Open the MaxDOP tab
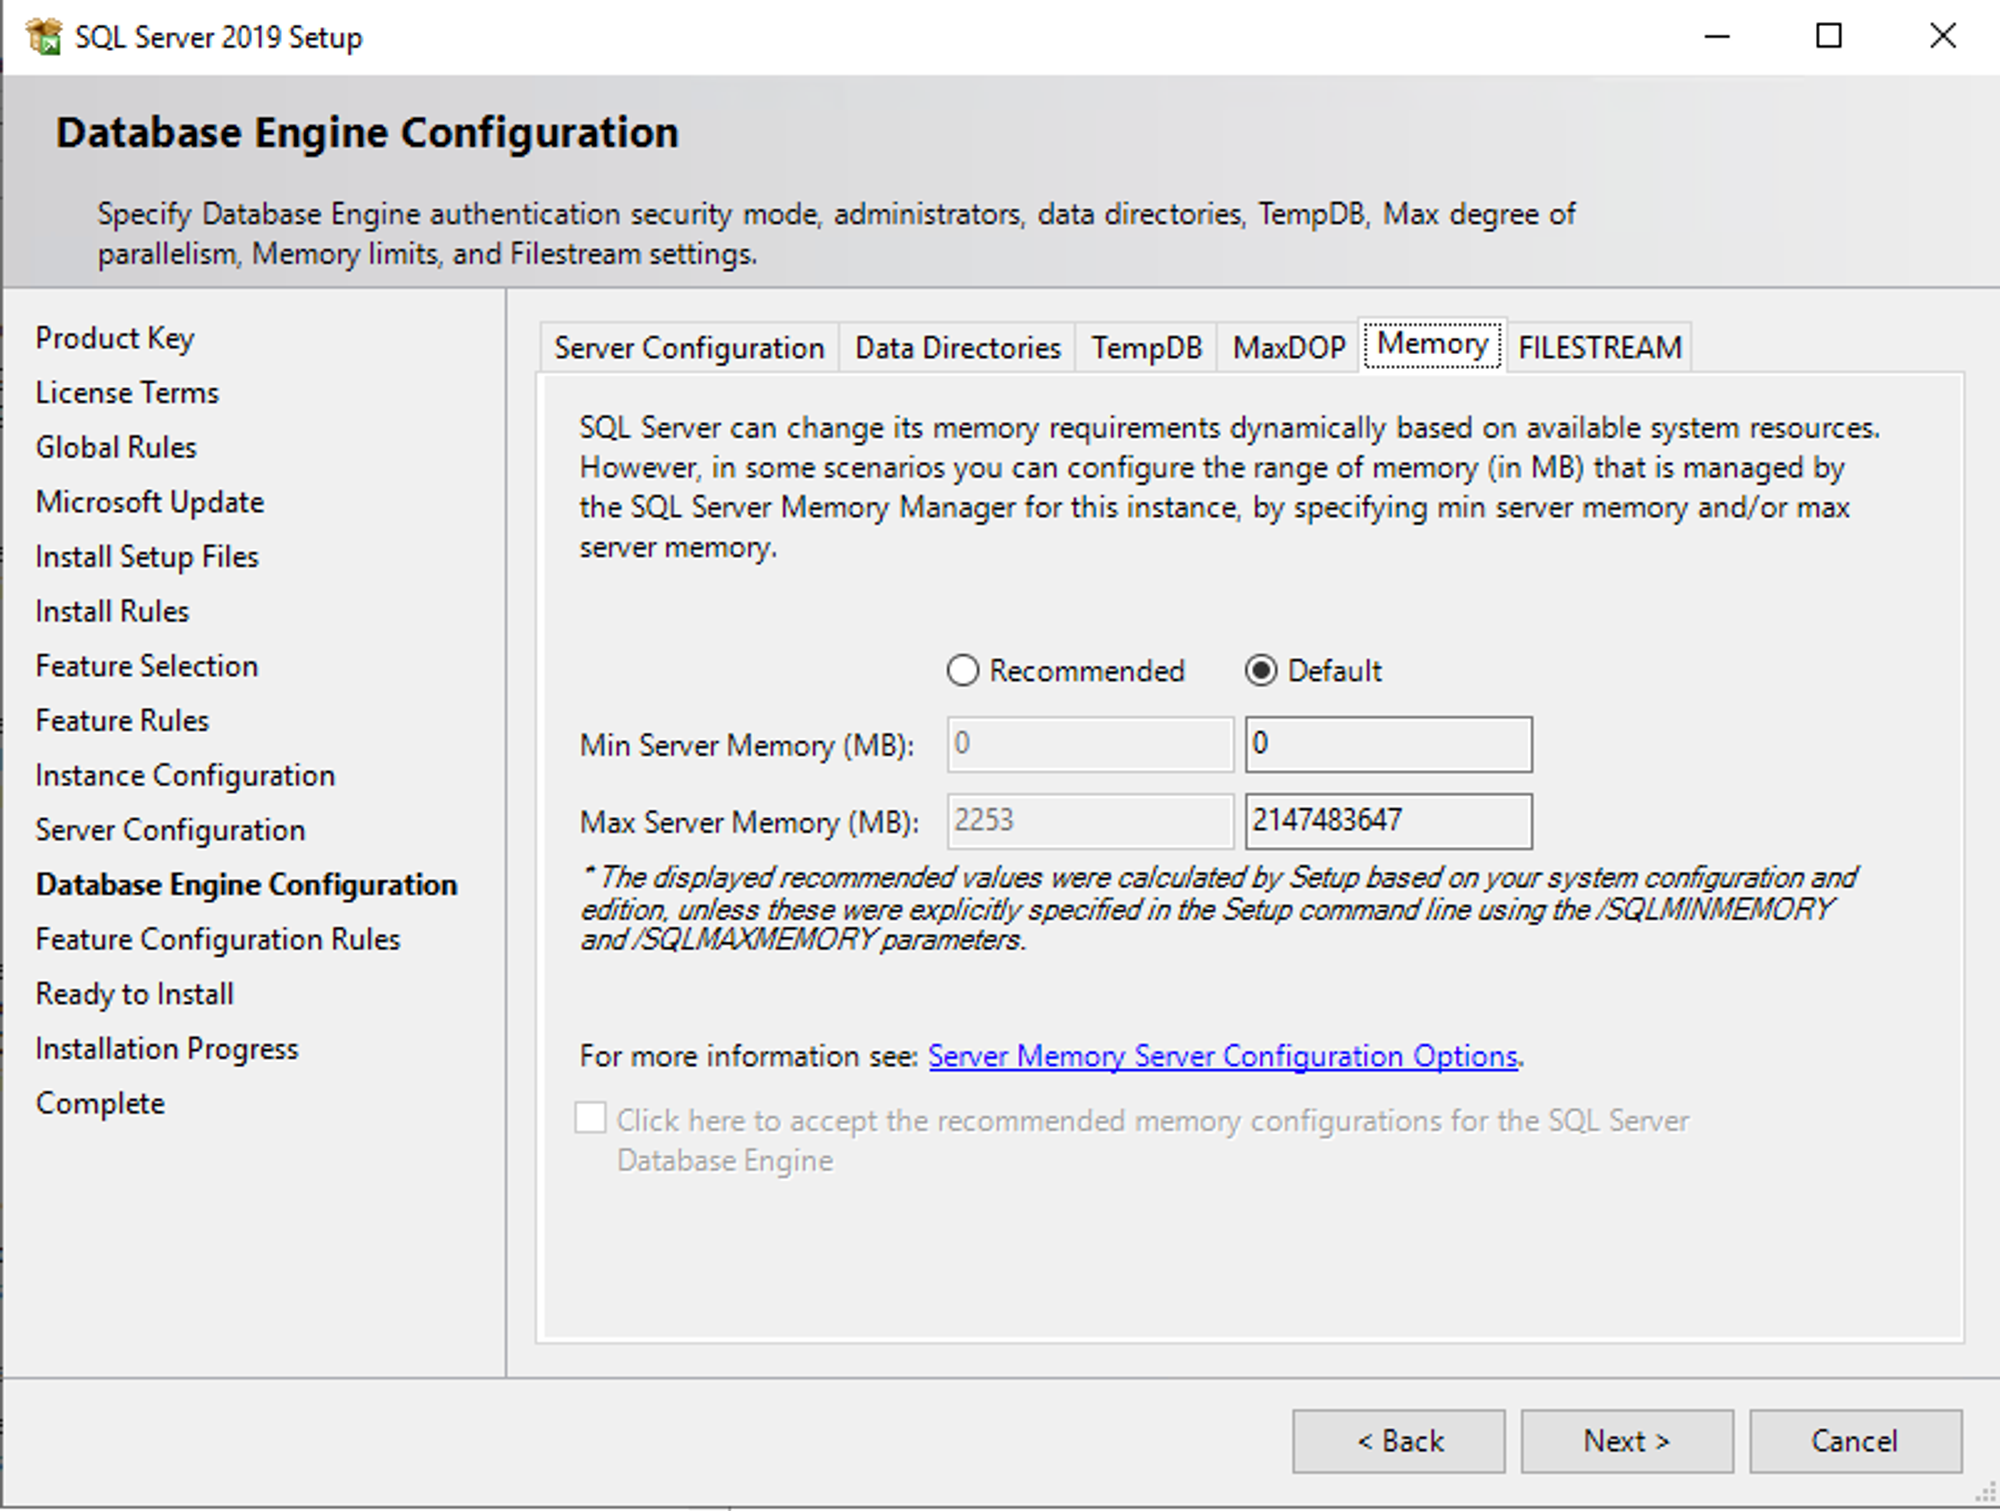 [x=1286, y=348]
